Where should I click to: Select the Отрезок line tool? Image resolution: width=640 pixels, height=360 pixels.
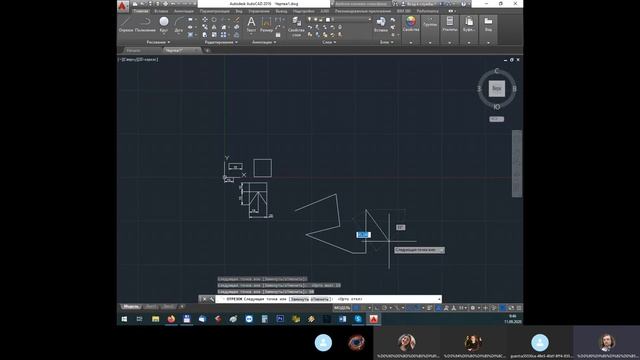click(x=126, y=24)
